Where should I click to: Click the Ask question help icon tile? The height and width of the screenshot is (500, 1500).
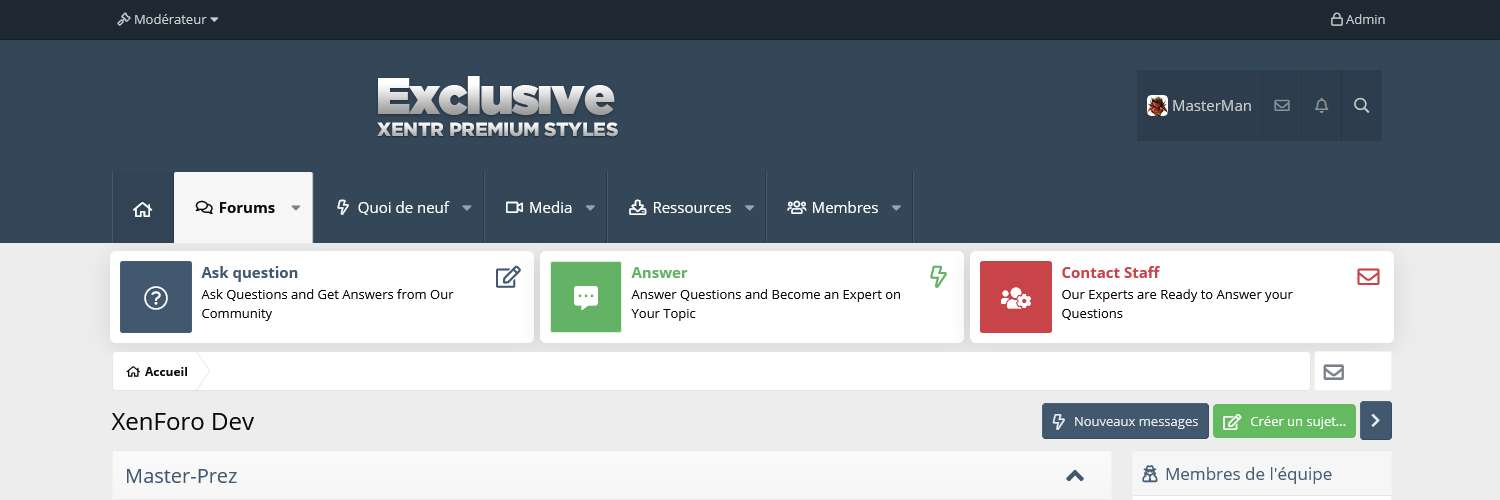pyautogui.click(x=156, y=297)
